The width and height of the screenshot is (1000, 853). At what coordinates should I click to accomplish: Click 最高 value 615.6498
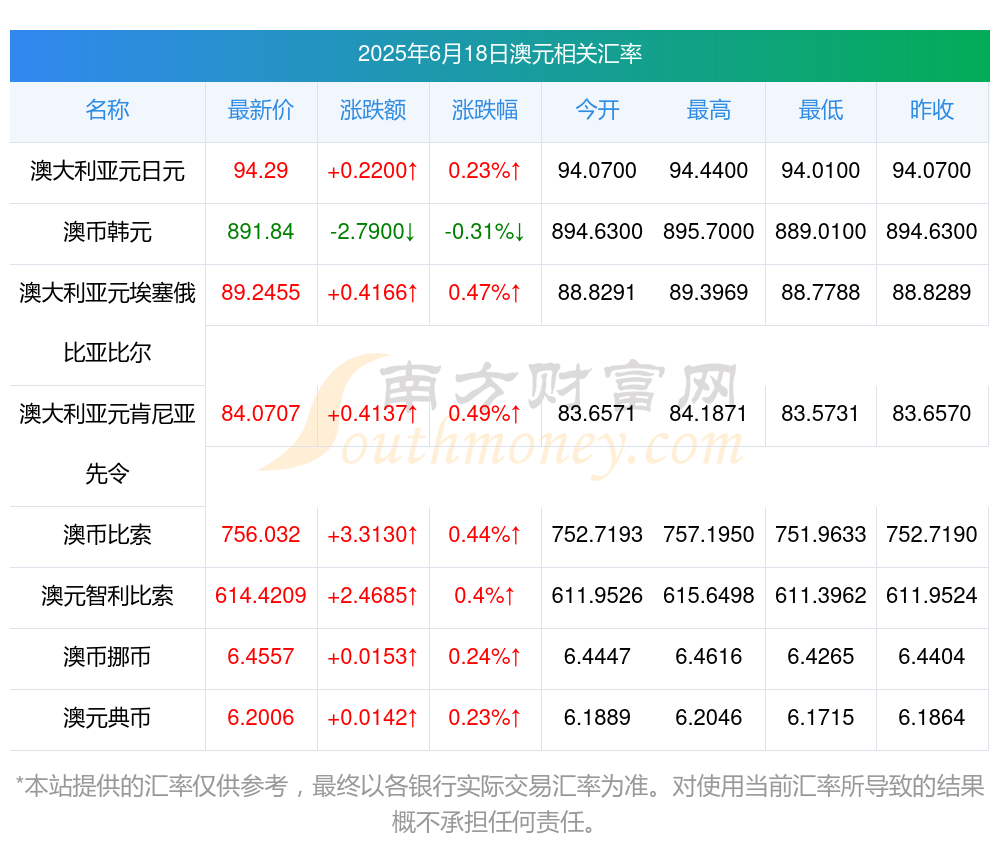(709, 596)
